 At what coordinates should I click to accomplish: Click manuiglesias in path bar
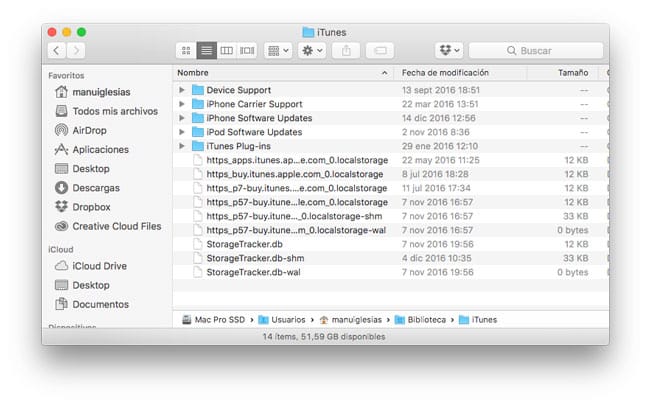350,319
